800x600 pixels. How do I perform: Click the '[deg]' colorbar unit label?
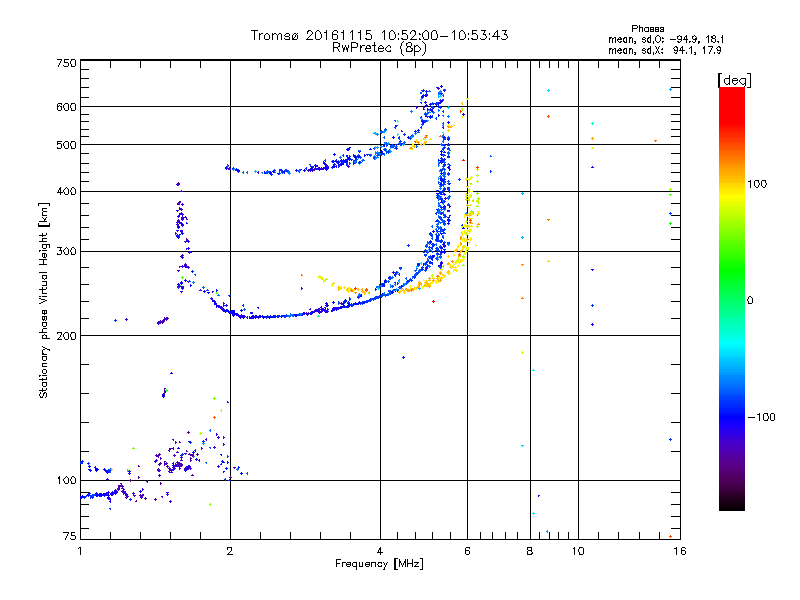click(734, 80)
